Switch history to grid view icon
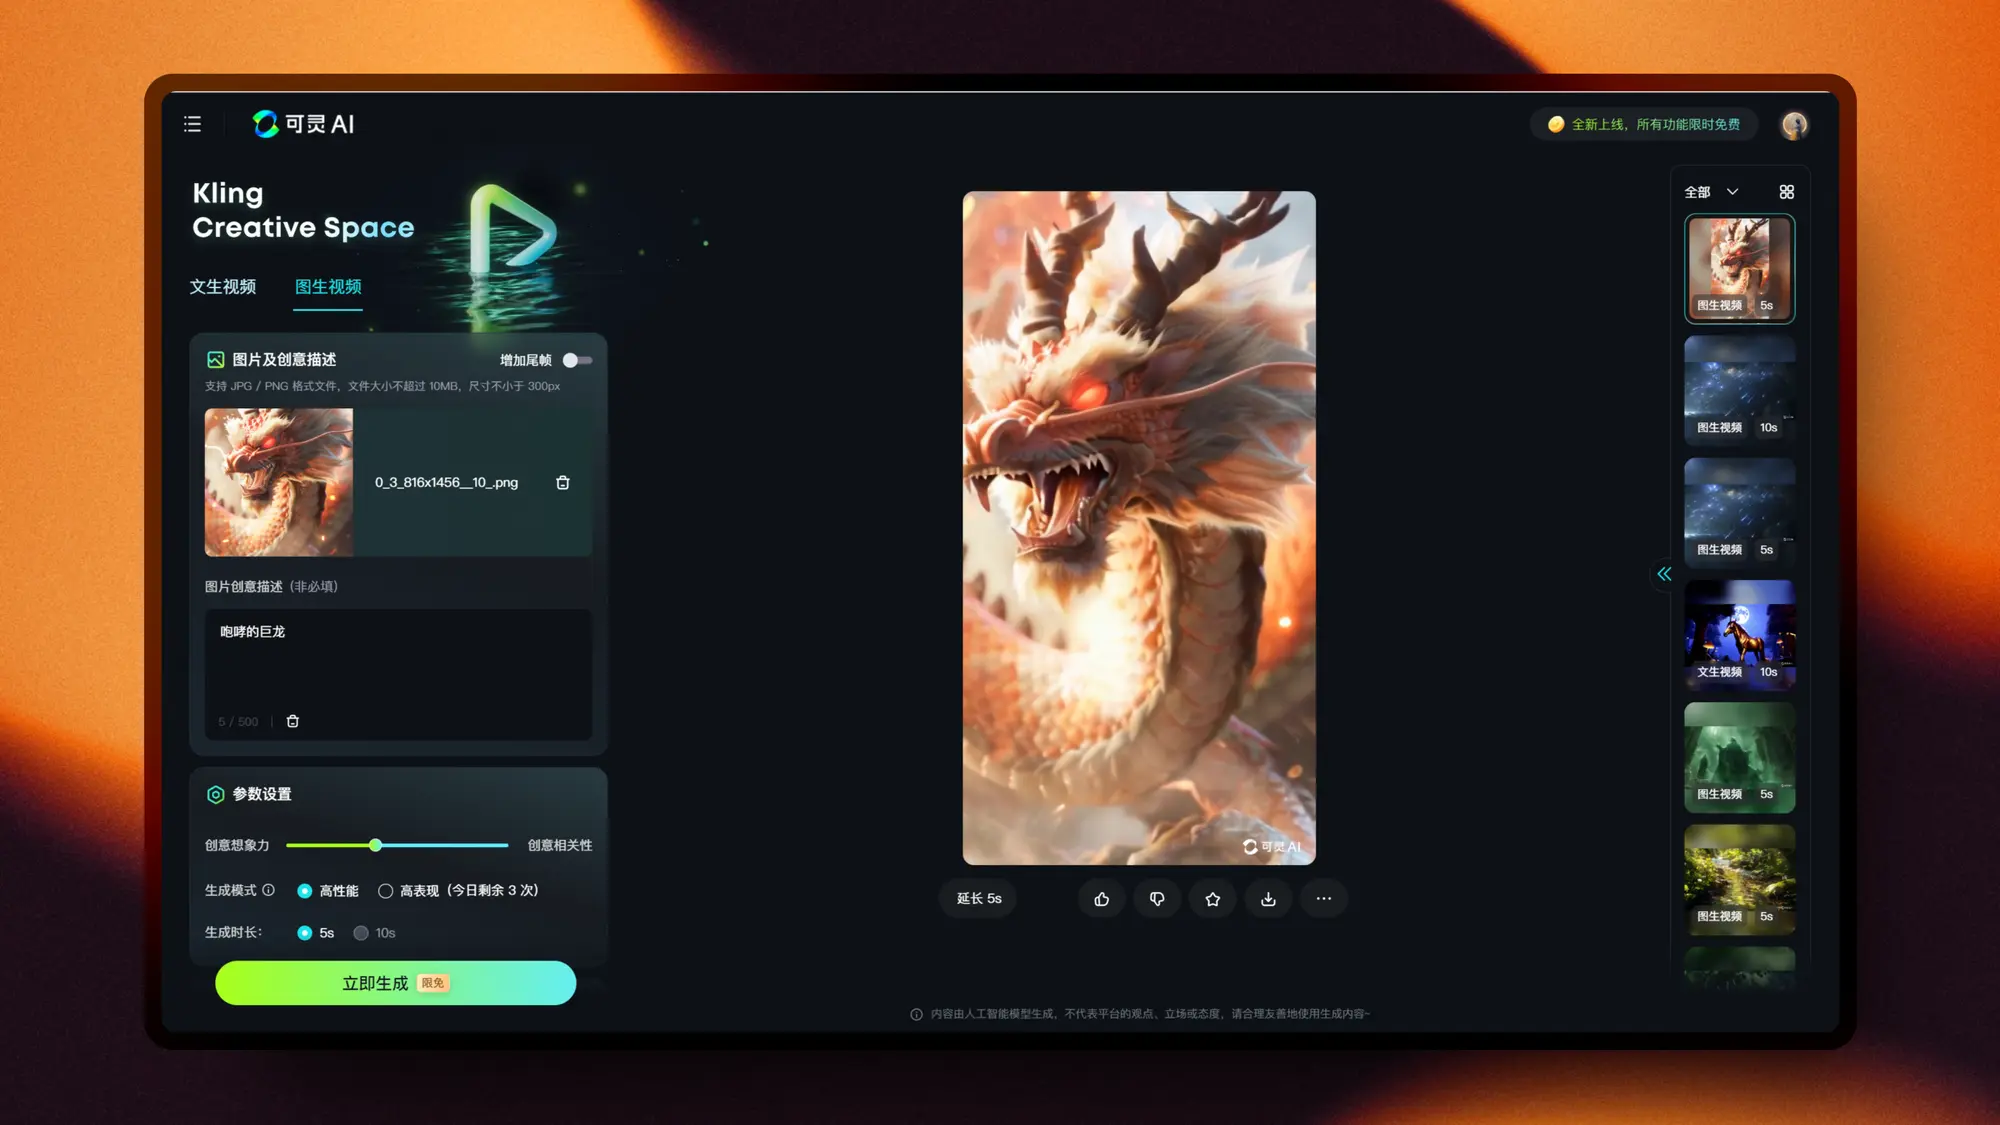 [1787, 192]
